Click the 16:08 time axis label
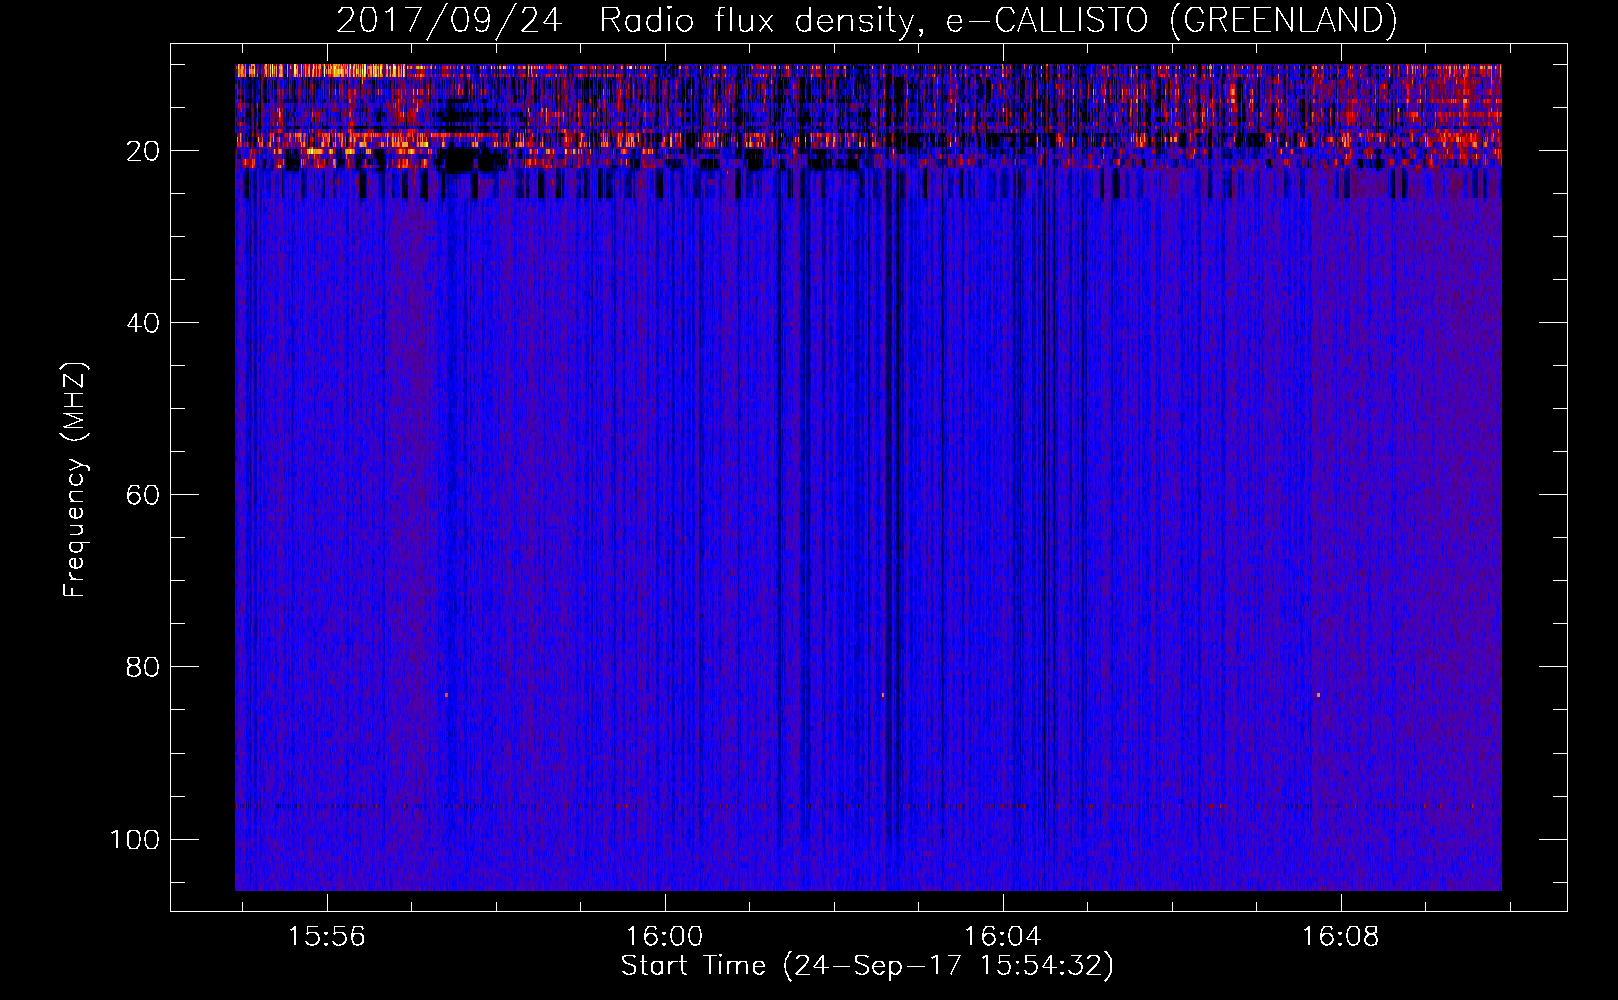1618x1000 pixels. [1340, 937]
